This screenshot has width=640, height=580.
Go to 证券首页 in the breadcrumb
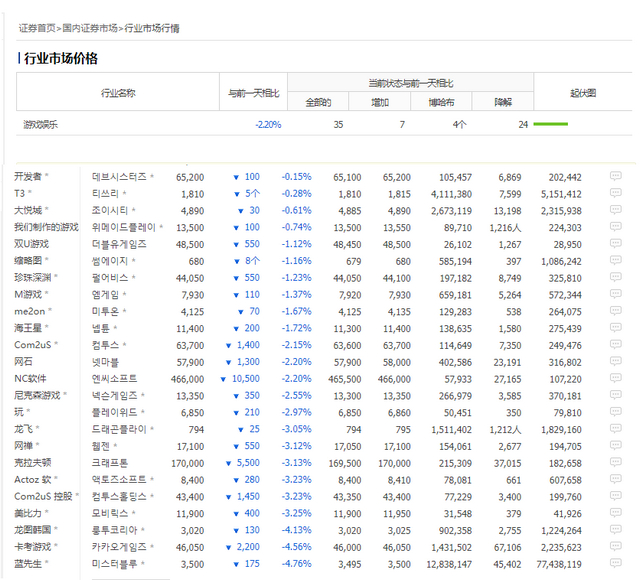[37, 28]
